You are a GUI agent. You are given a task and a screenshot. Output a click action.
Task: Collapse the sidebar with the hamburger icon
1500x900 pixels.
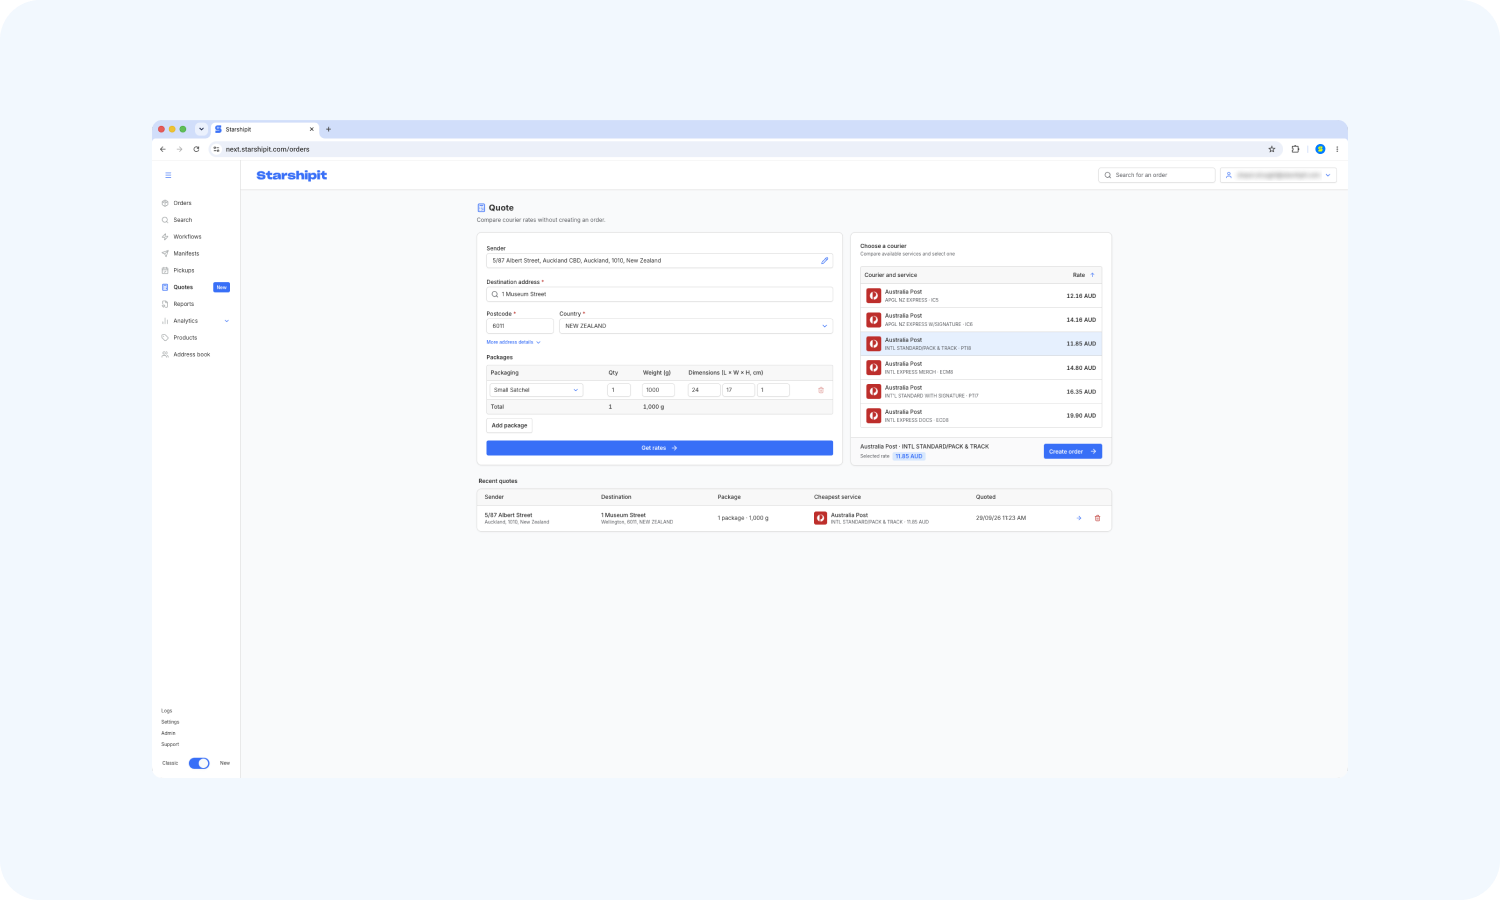168,175
